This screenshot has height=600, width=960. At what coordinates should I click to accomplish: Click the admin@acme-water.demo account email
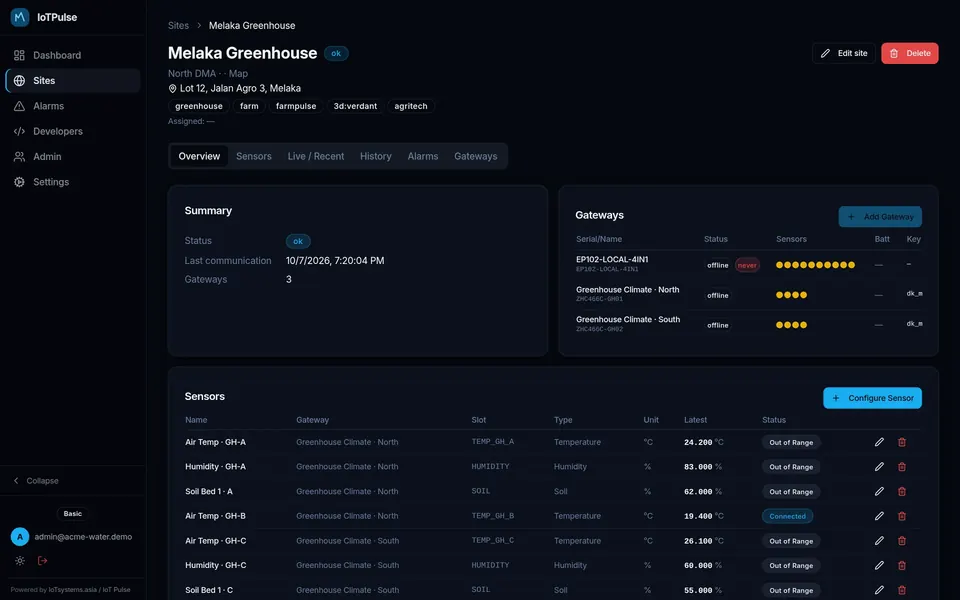pyautogui.click(x=83, y=537)
